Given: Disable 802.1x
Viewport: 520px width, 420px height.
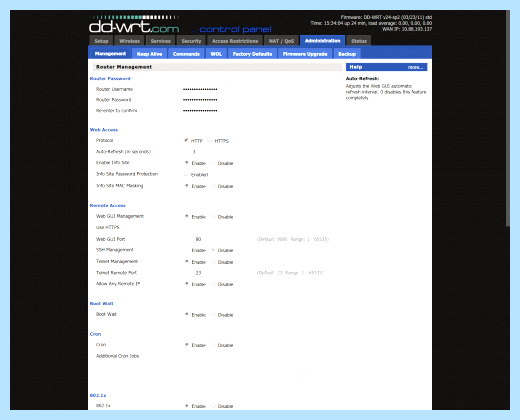Looking at the screenshot, I should click(213, 406).
